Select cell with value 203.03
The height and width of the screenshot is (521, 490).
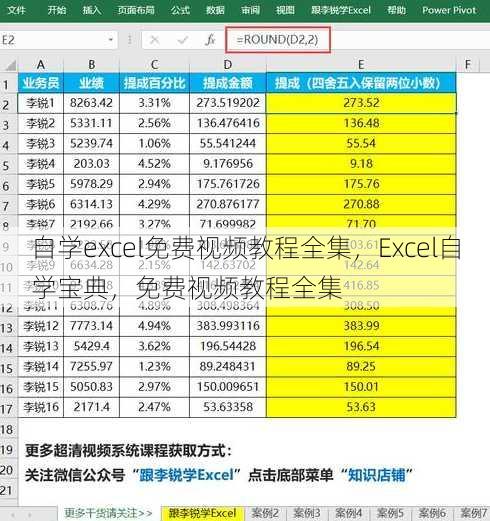[x=91, y=164]
